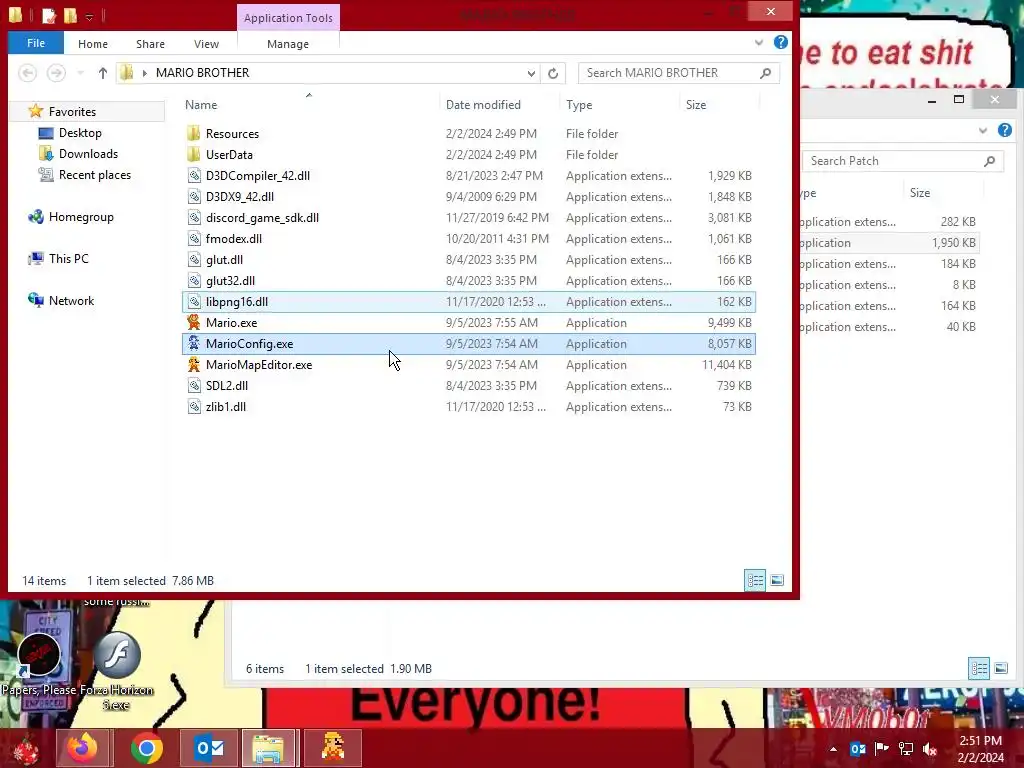The width and height of the screenshot is (1024, 768).
Task: Select the UserData folder icon
Action: point(193,154)
